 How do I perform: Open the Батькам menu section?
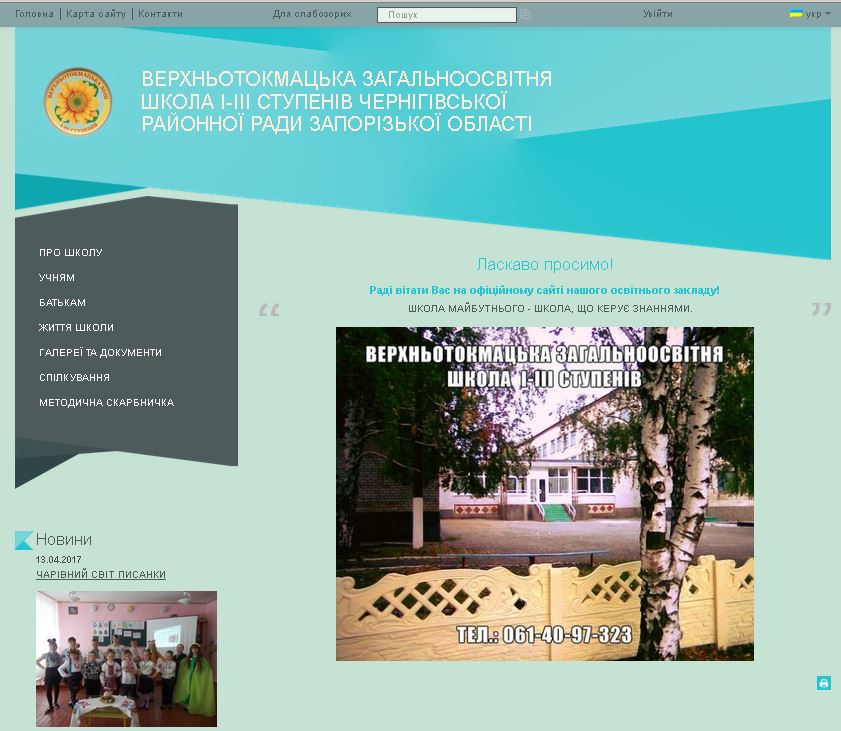click(x=62, y=303)
